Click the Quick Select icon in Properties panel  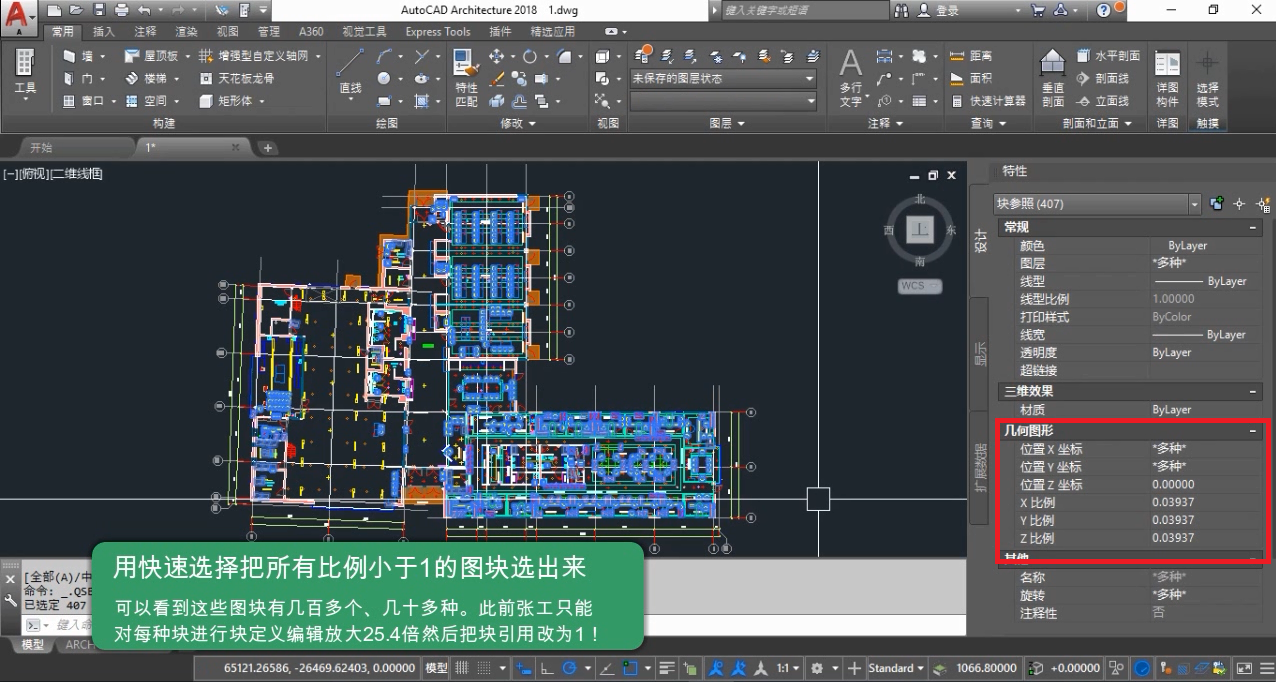(1261, 204)
